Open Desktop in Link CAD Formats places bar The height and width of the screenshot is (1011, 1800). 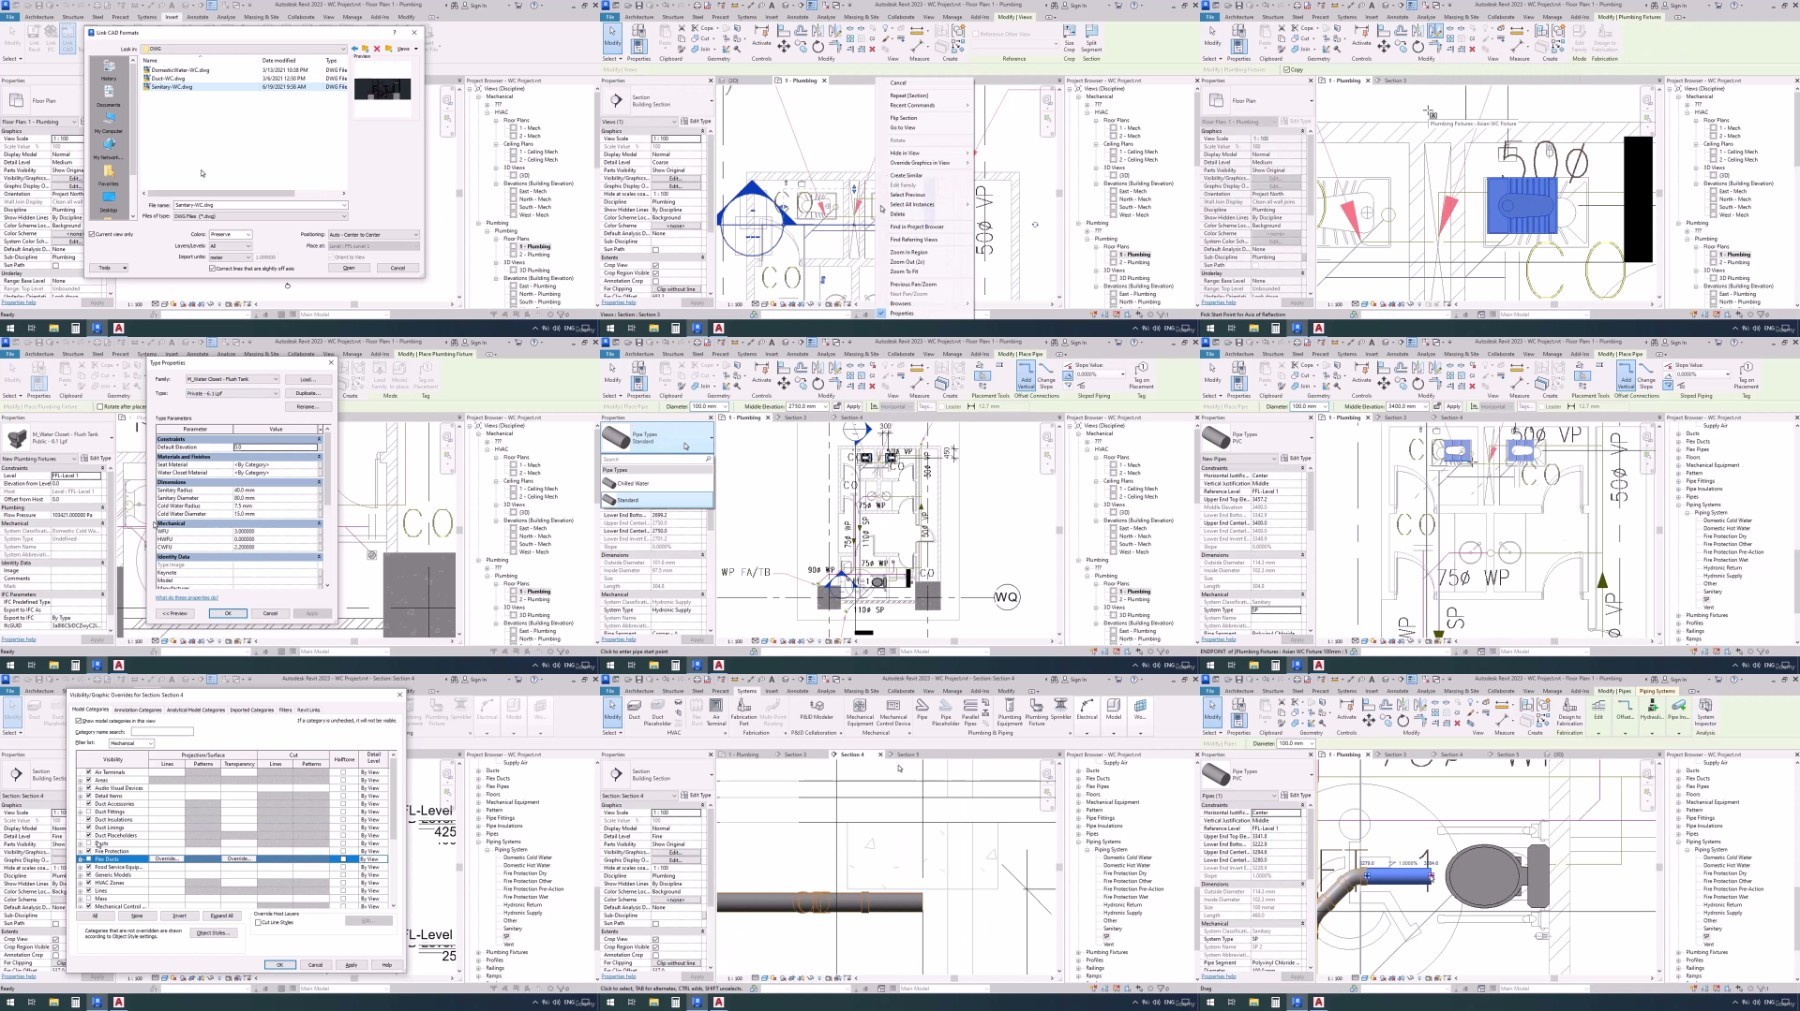pyautogui.click(x=108, y=201)
